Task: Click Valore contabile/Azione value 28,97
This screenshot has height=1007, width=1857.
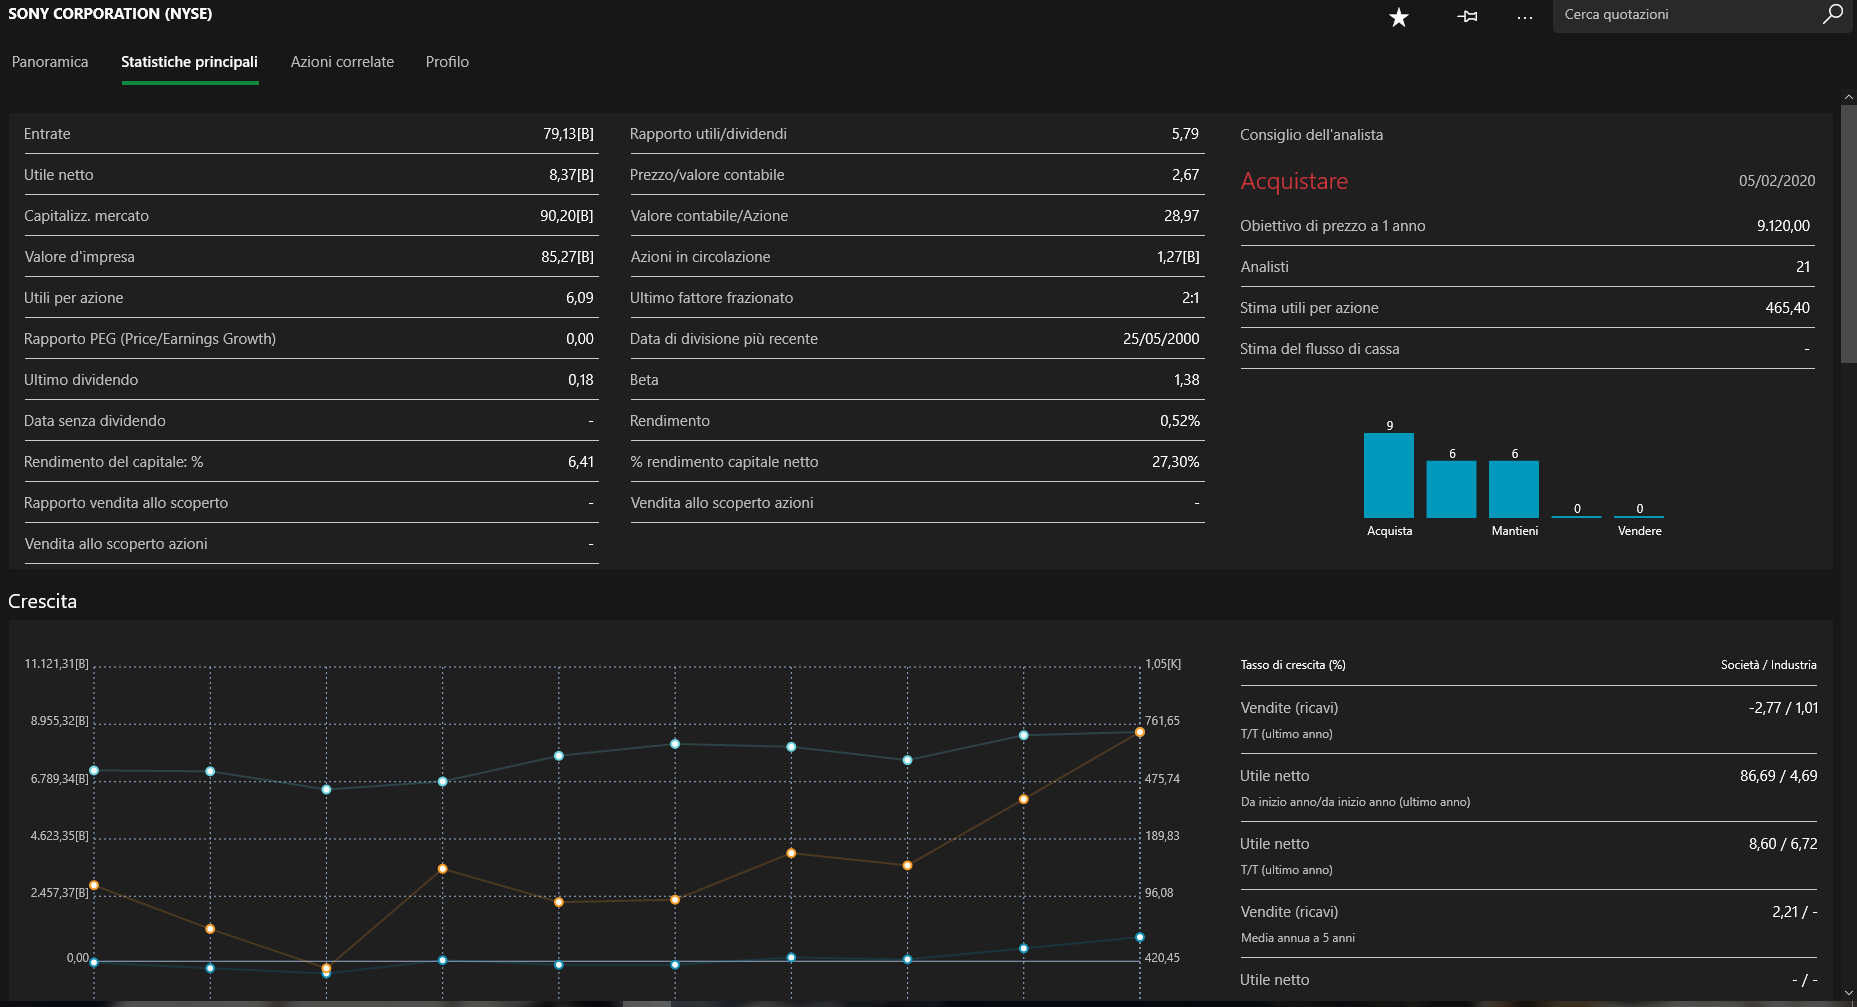Action: click(x=1181, y=216)
